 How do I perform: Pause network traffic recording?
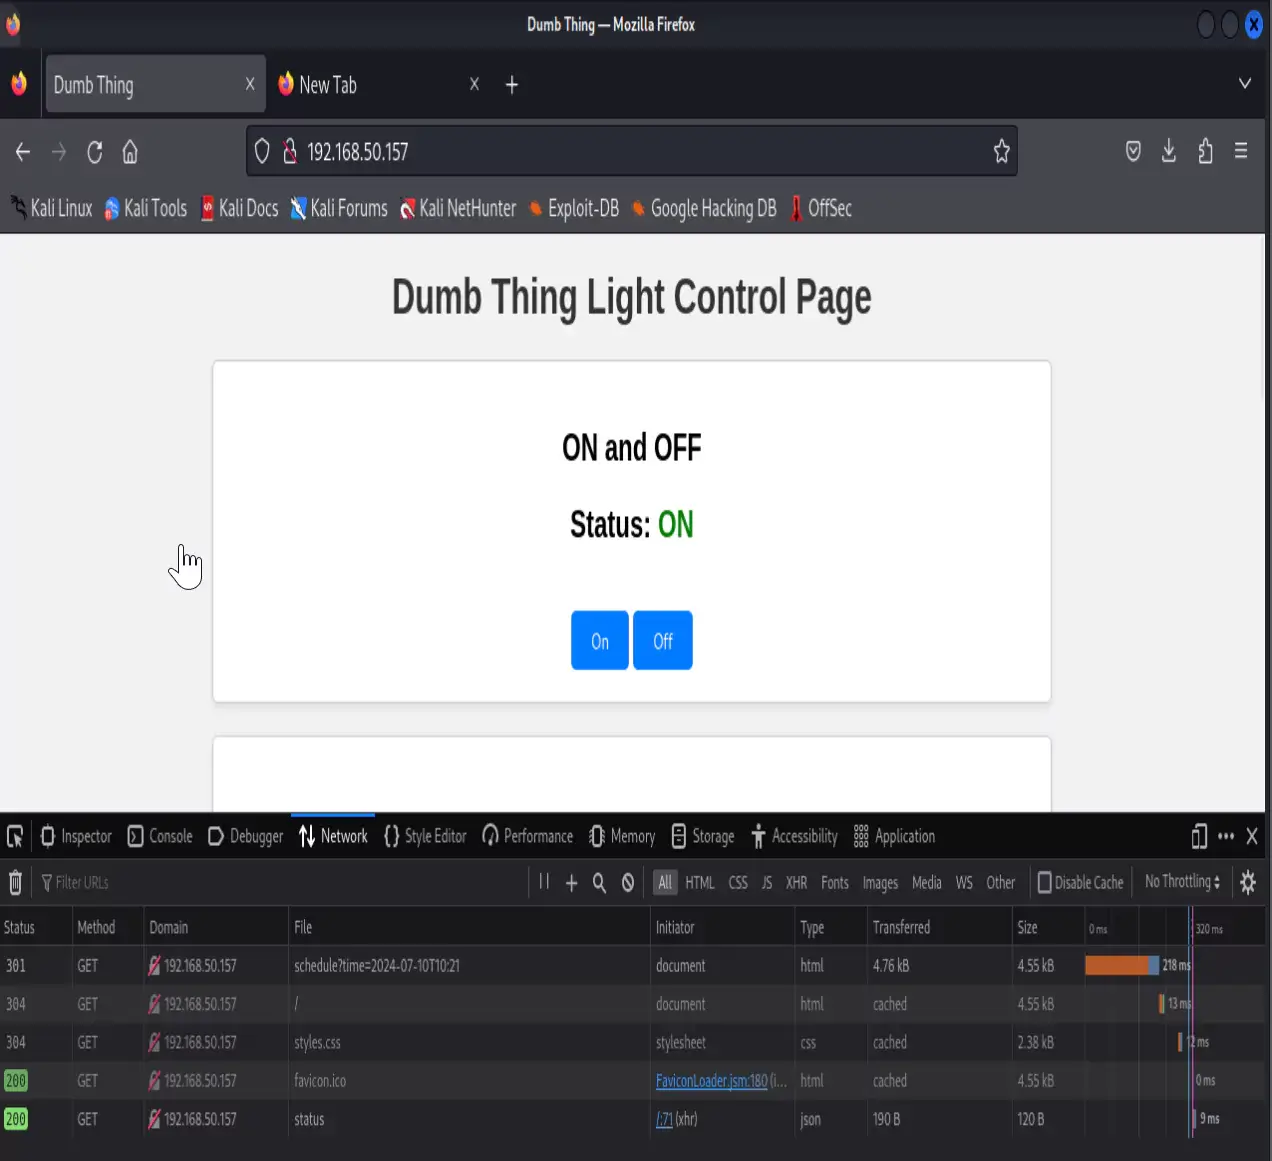coord(543,882)
